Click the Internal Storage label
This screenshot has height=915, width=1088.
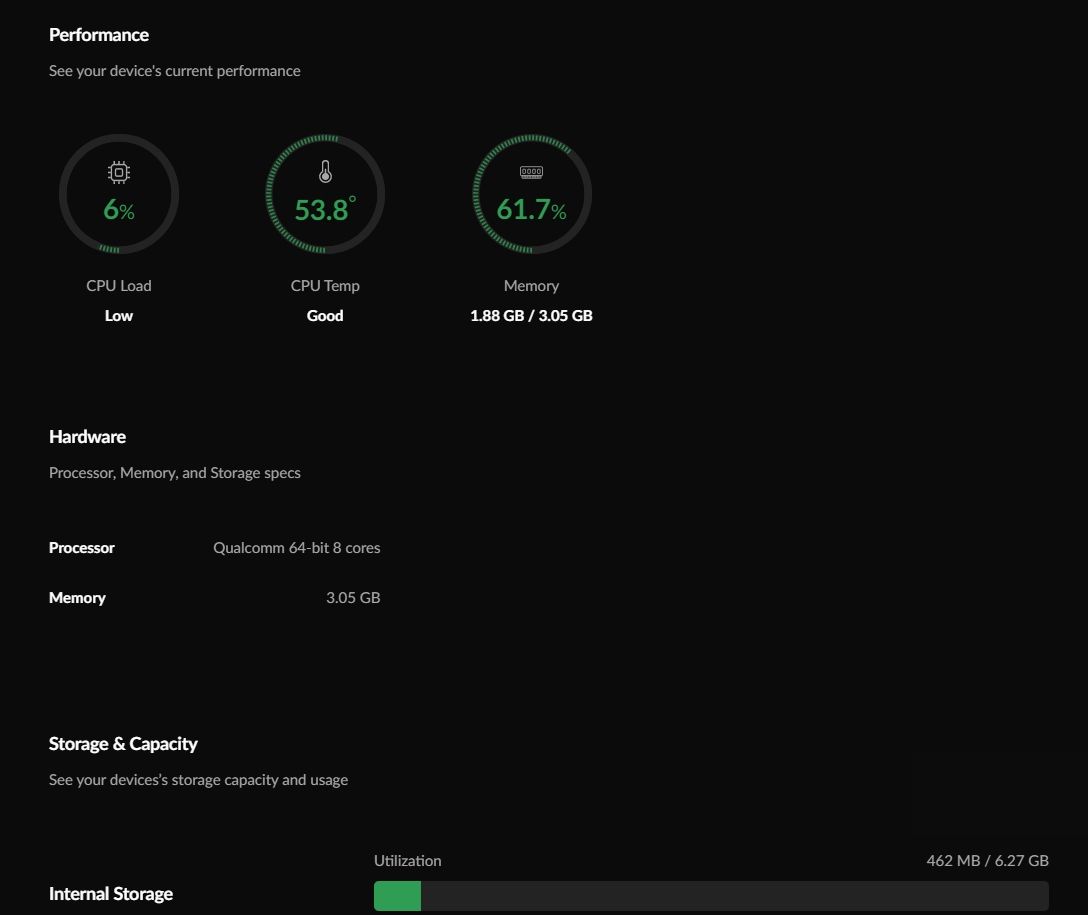point(111,894)
